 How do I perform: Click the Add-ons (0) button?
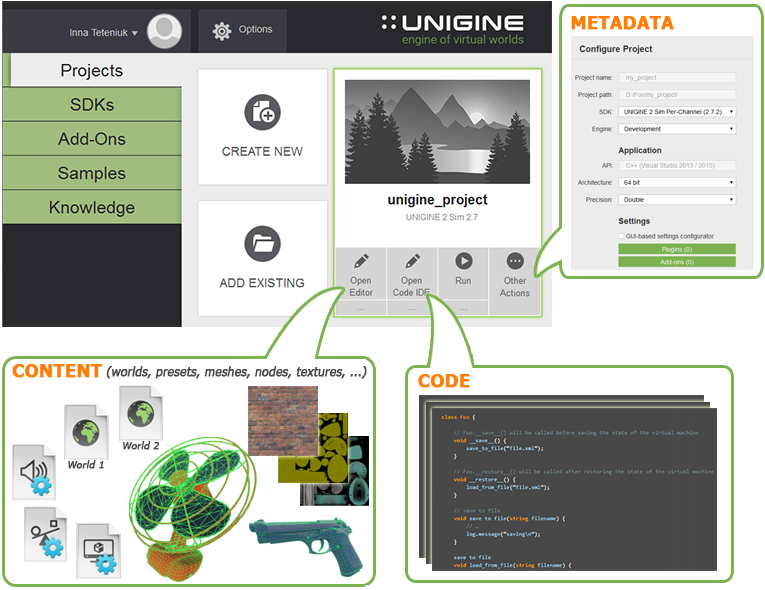click(677, 262)
